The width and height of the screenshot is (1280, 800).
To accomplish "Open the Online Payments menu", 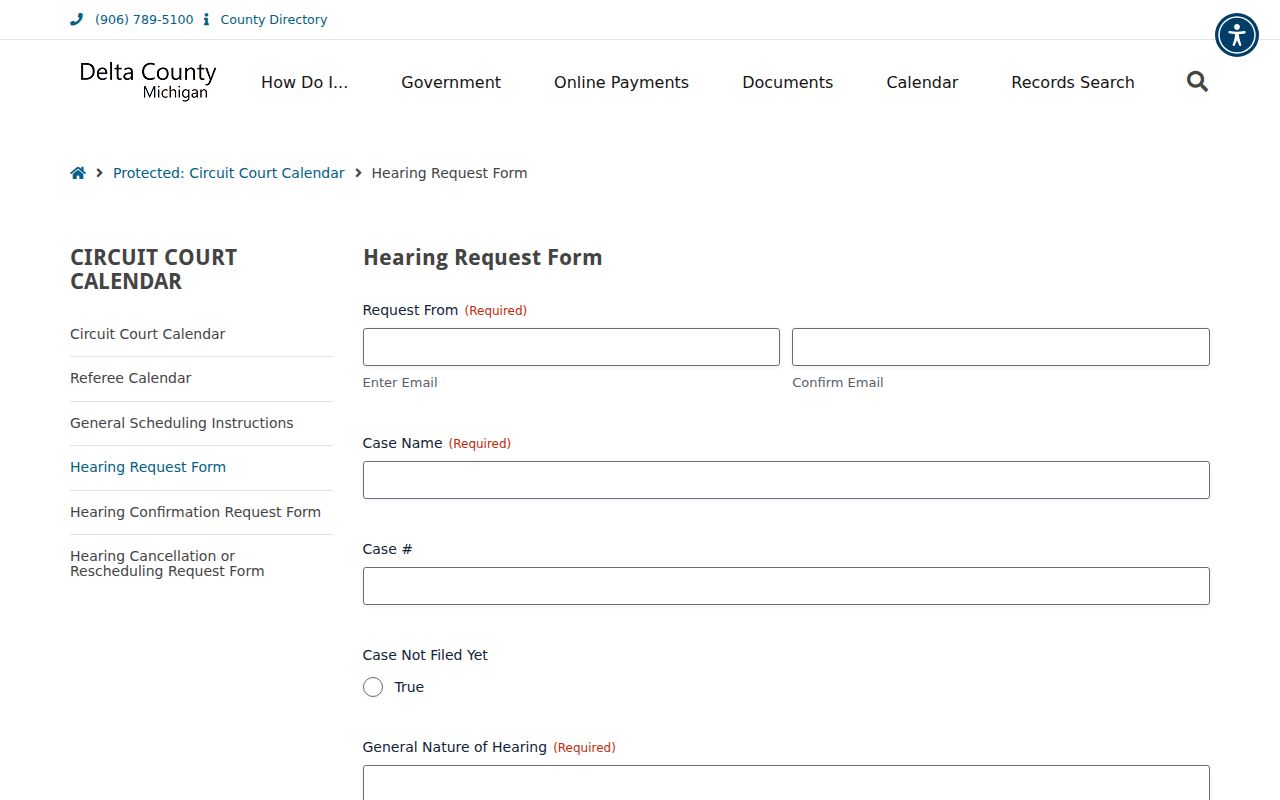I will click(621, 82).
